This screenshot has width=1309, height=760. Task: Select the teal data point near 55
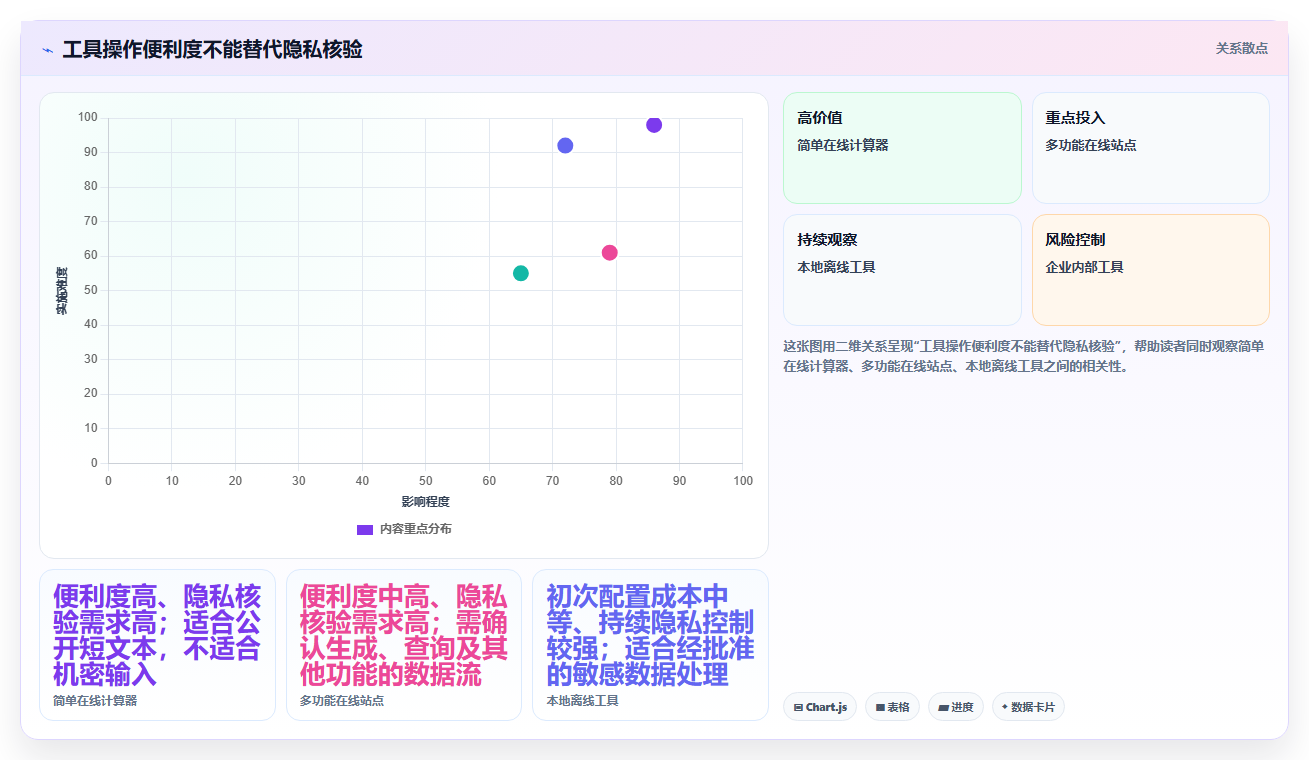(521, 273)
